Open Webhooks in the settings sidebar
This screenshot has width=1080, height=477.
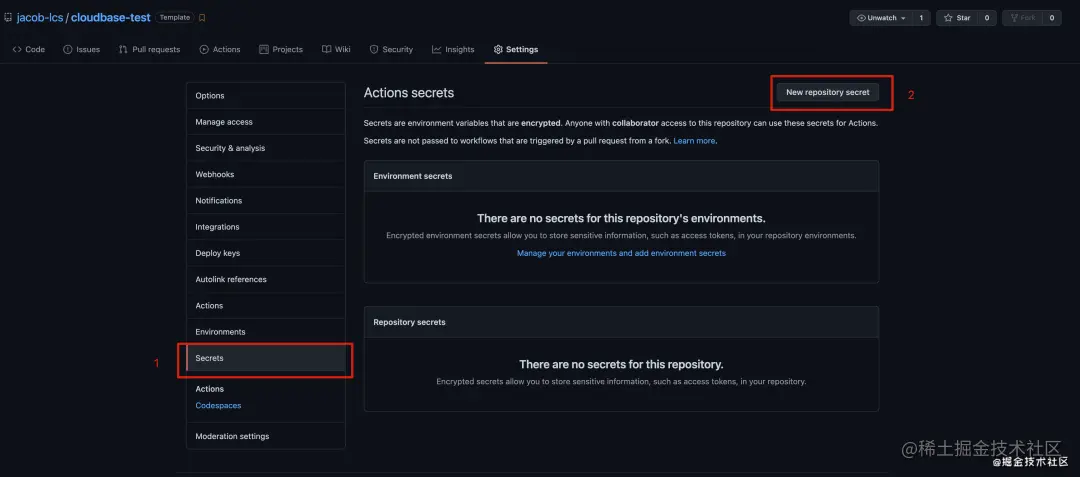coord(215,174)
